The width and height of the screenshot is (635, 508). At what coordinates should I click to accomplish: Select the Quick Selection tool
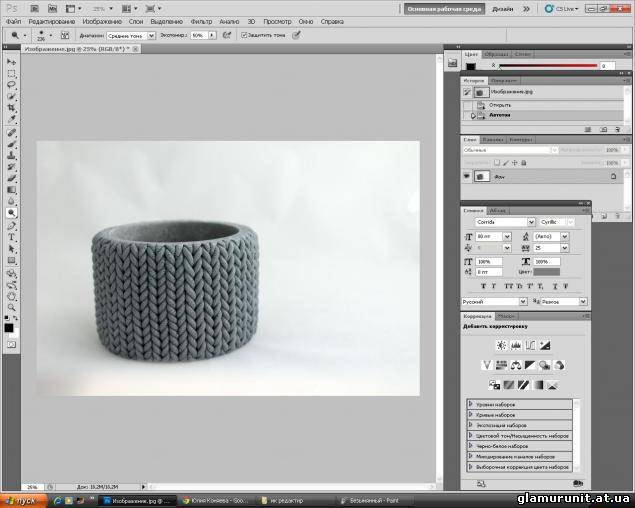(x=11, y=96)
